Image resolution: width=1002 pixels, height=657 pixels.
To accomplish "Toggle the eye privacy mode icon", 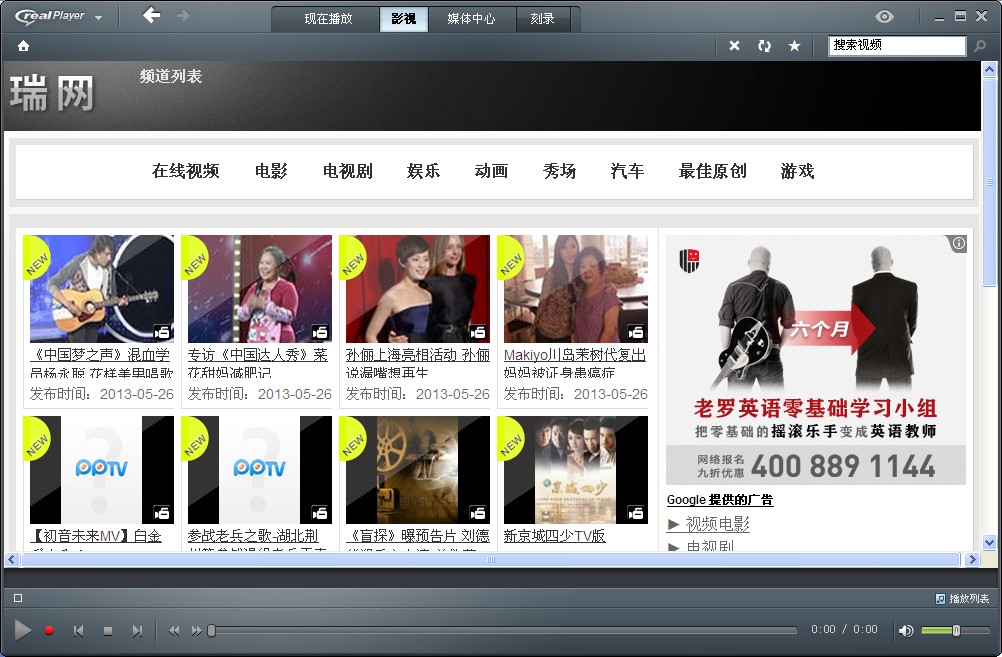I will (x=884, y=16).
